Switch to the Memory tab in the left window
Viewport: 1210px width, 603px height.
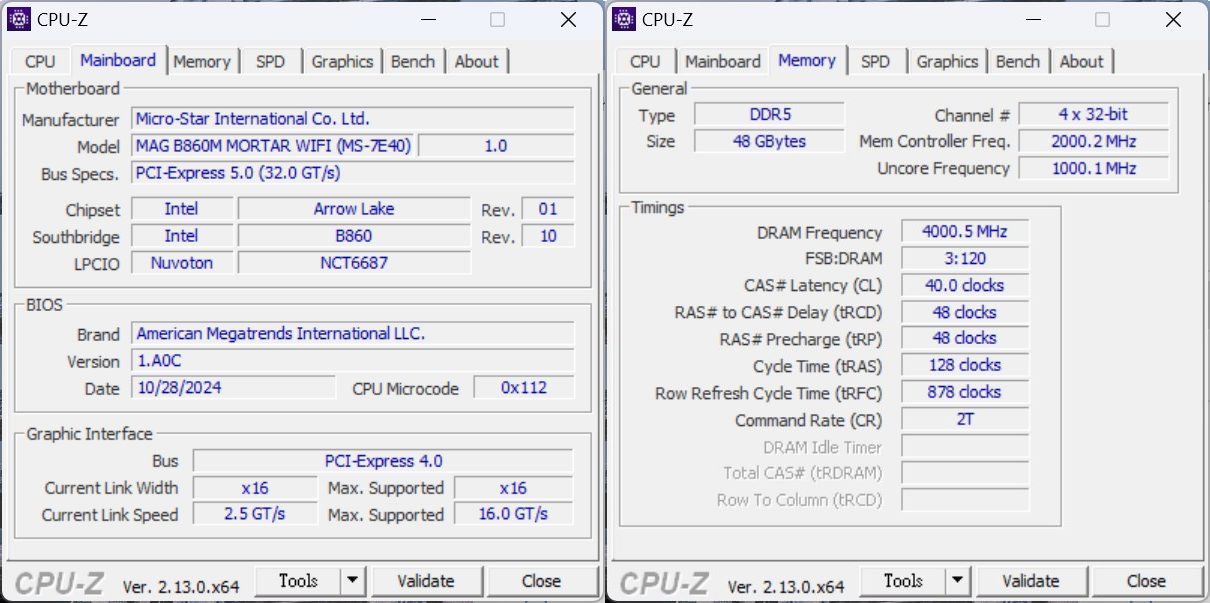(x=202, y=61)
